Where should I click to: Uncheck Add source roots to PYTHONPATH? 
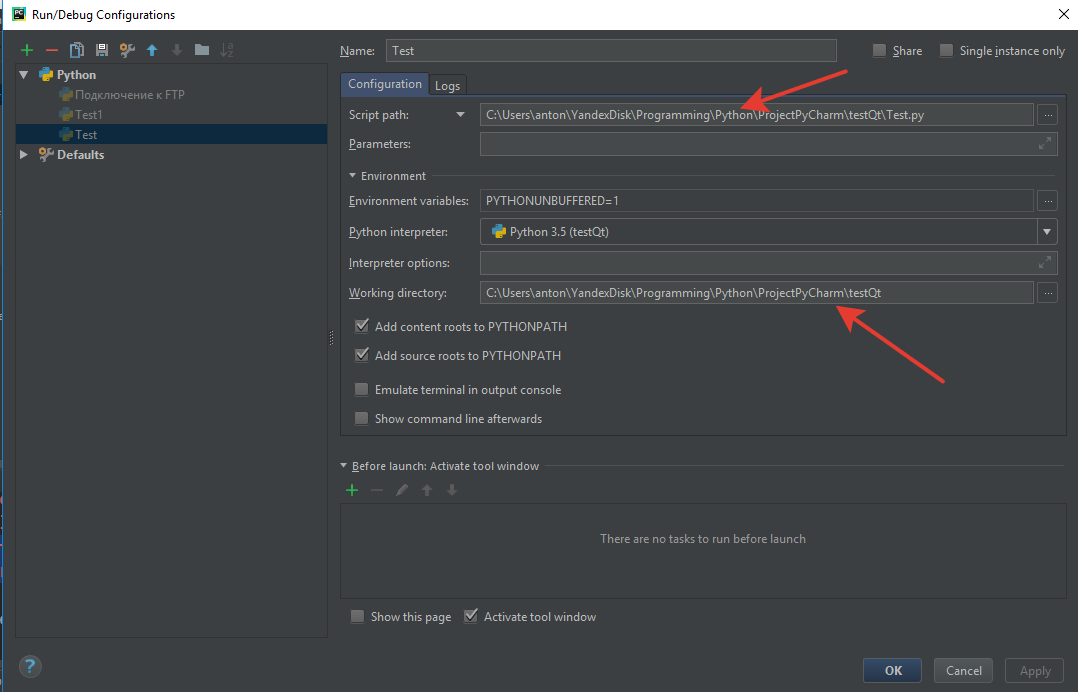click(x=362, y=355)
